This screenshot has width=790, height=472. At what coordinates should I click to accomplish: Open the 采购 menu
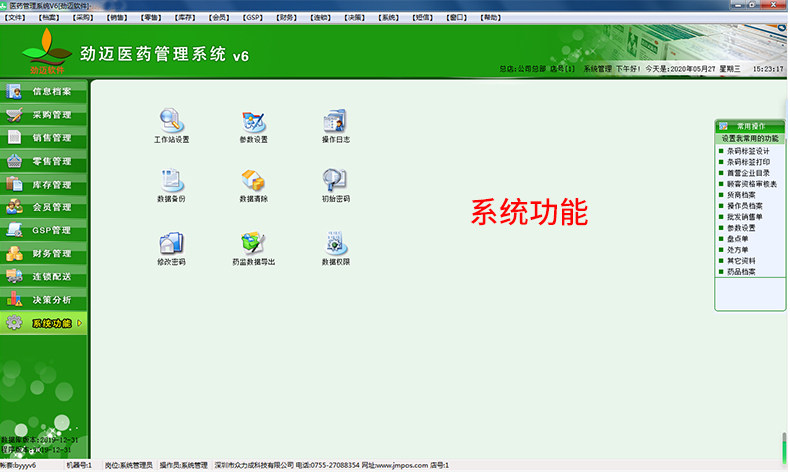click(x=83, y=18)
